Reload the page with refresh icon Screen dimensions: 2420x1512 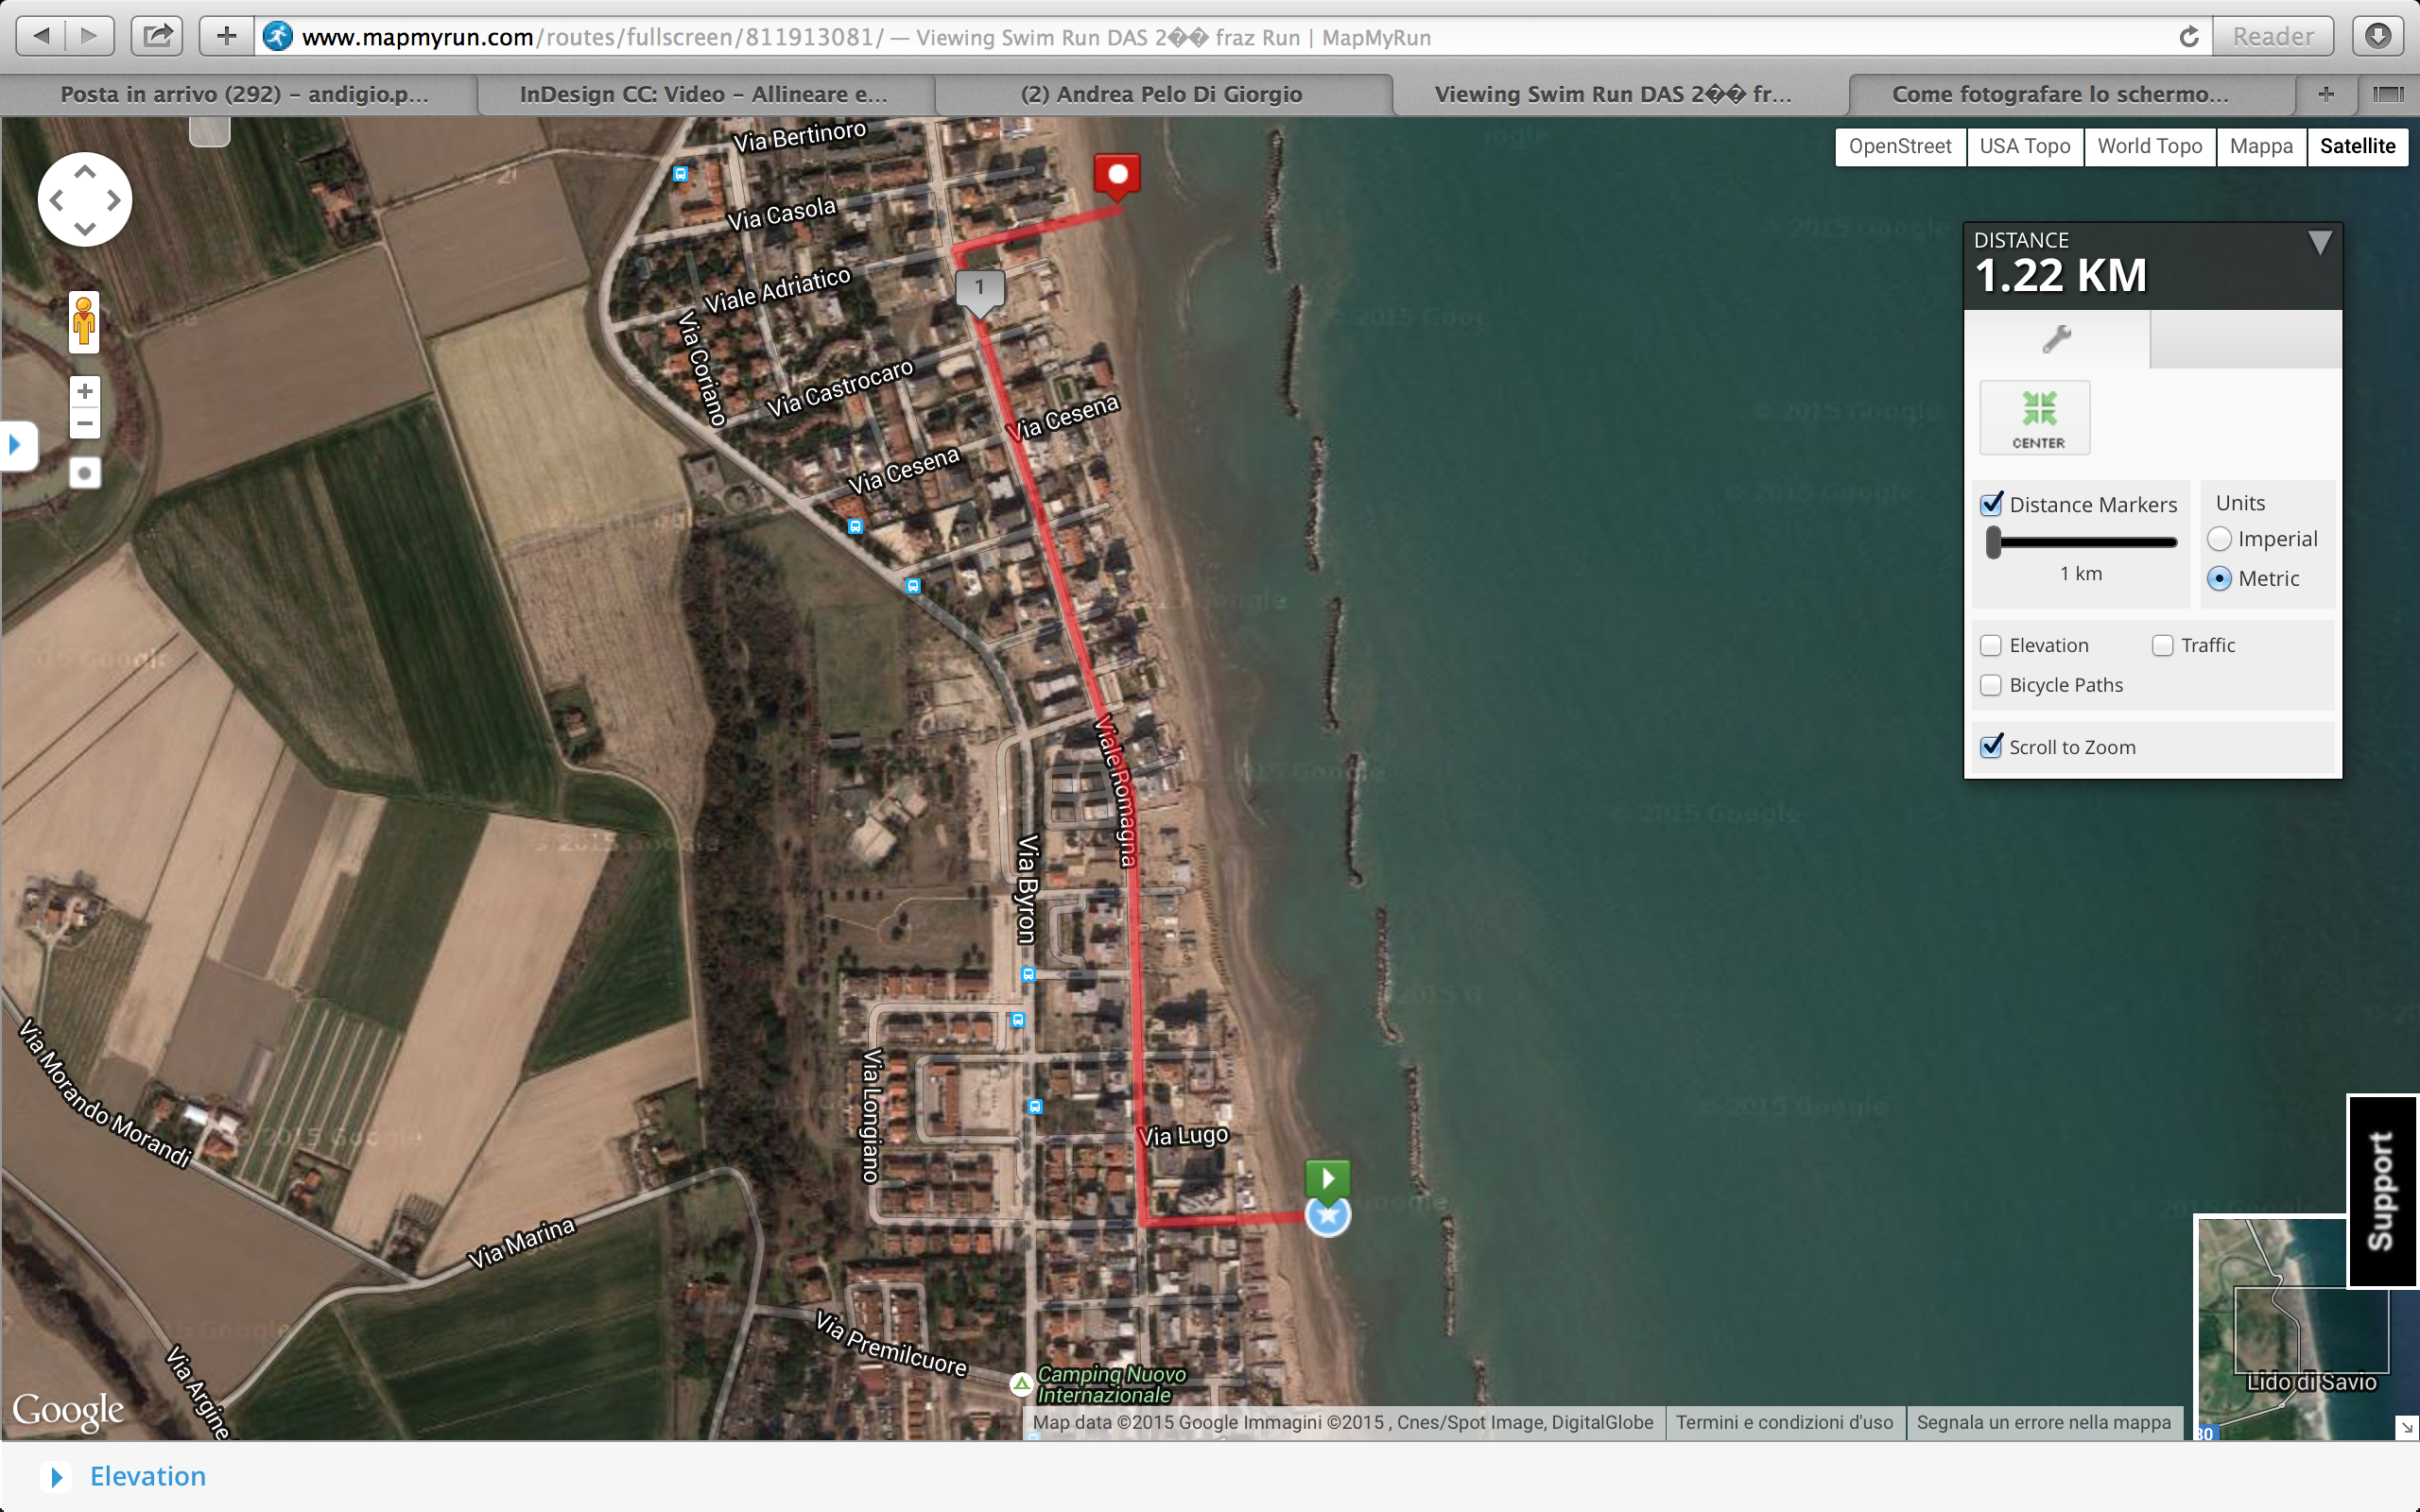coord(2189,37)
